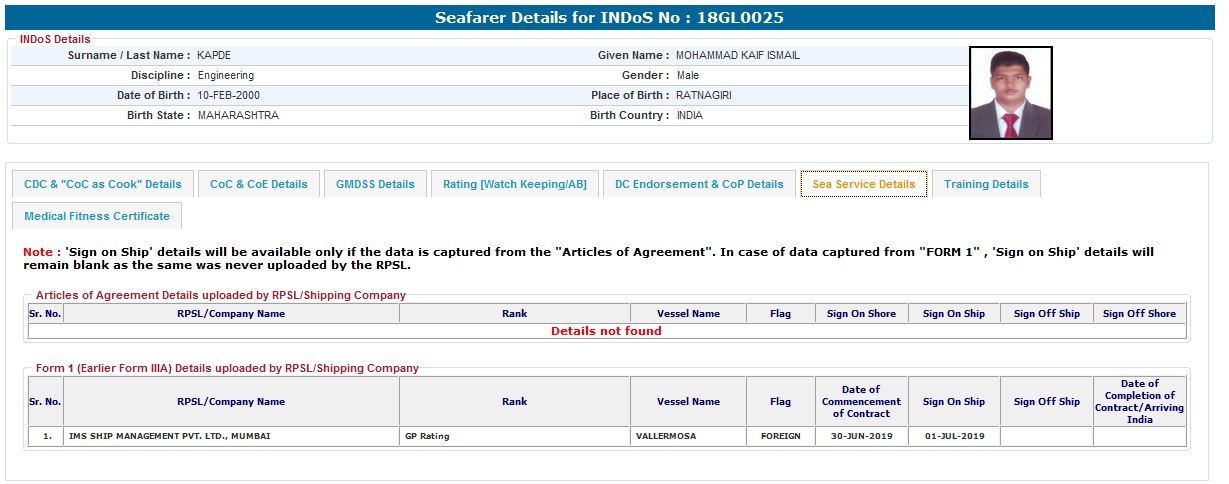Go to DC Endorsement & CoP Details tab

699,184
